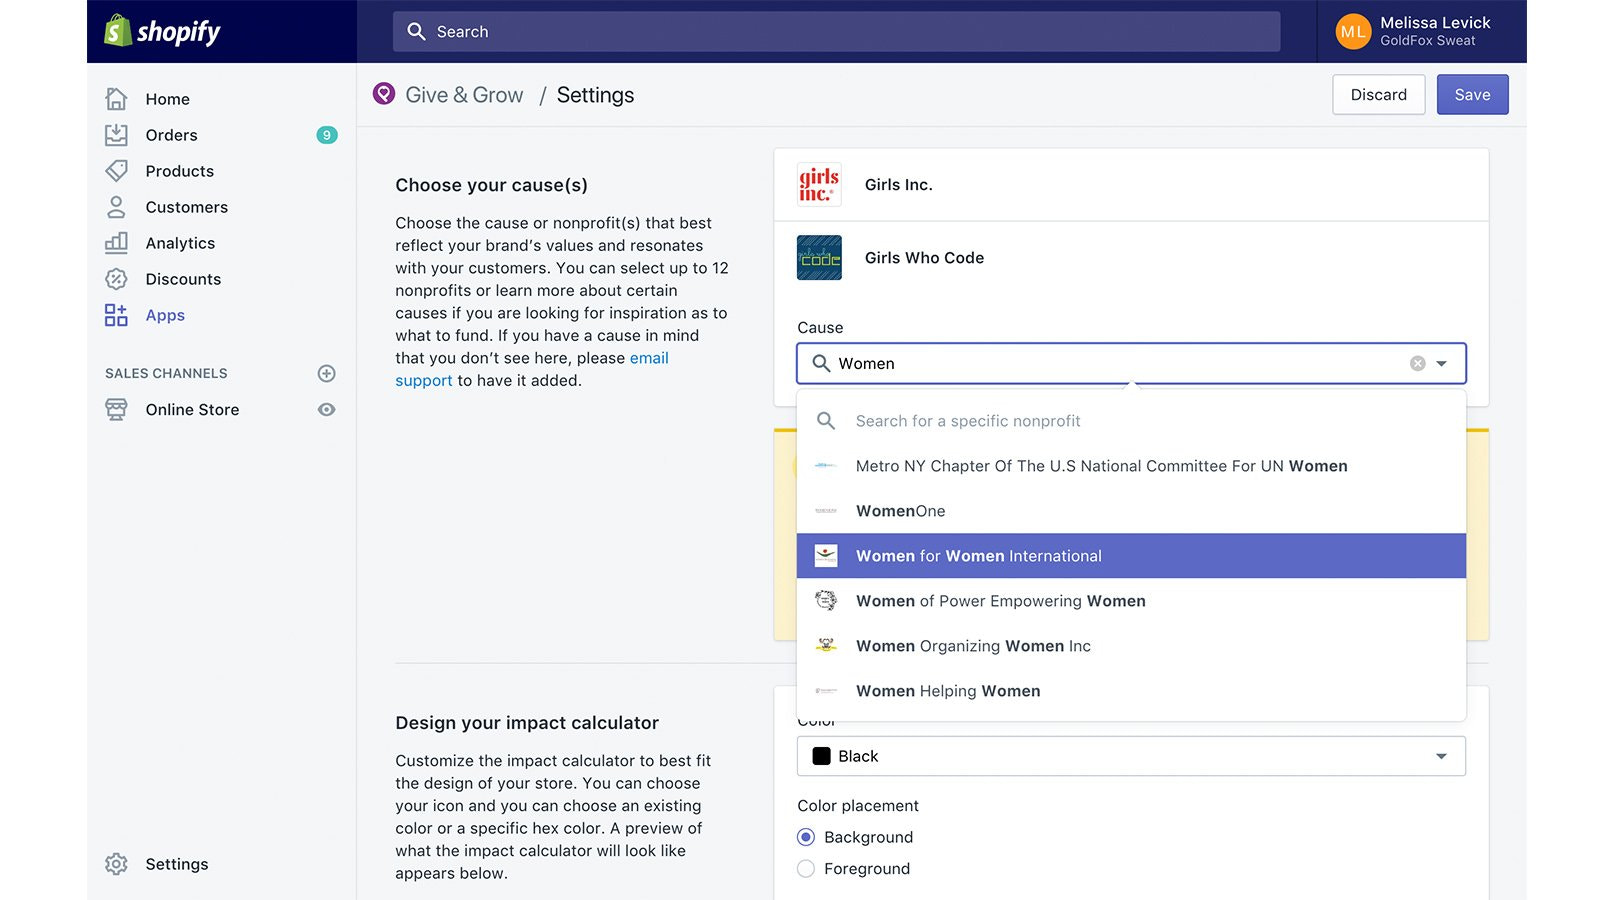Click the ML user avatar
Image resolution: width=1600 pixels, height=900 pixels.
(x=1353, y=31)
